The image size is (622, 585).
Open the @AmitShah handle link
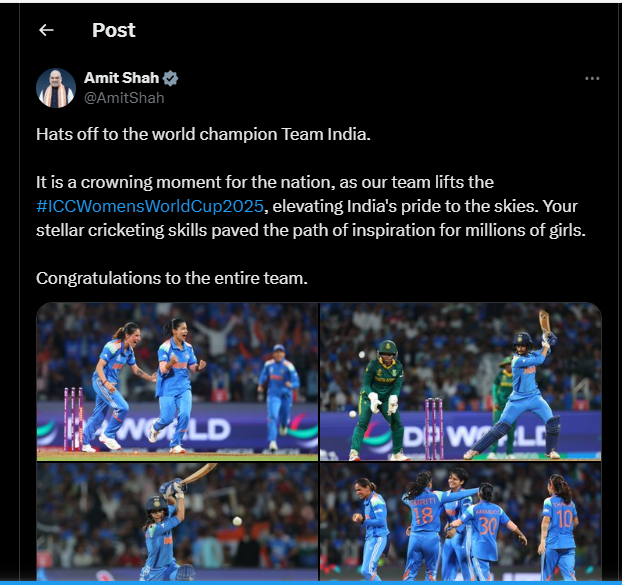(x=124, y=98)
